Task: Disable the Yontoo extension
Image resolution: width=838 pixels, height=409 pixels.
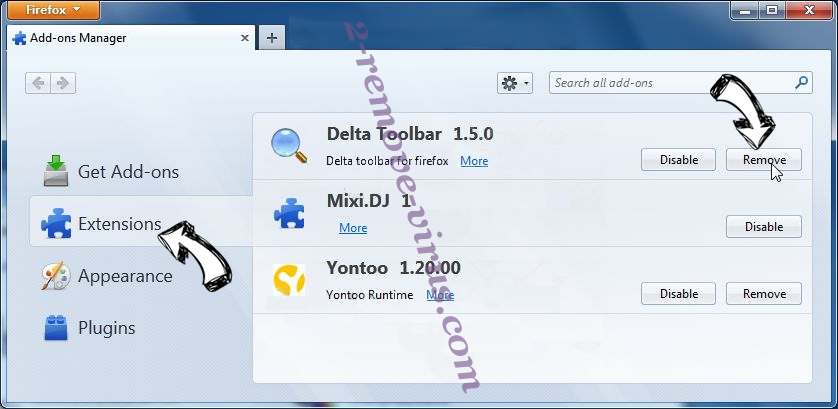Action: tap(678, 294)
